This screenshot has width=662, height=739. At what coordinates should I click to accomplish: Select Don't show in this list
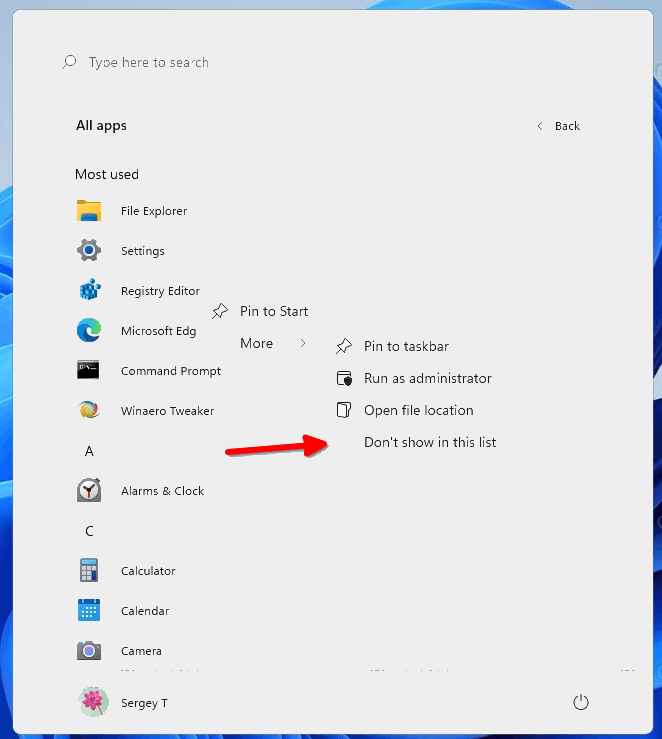[x=430, y=442]
